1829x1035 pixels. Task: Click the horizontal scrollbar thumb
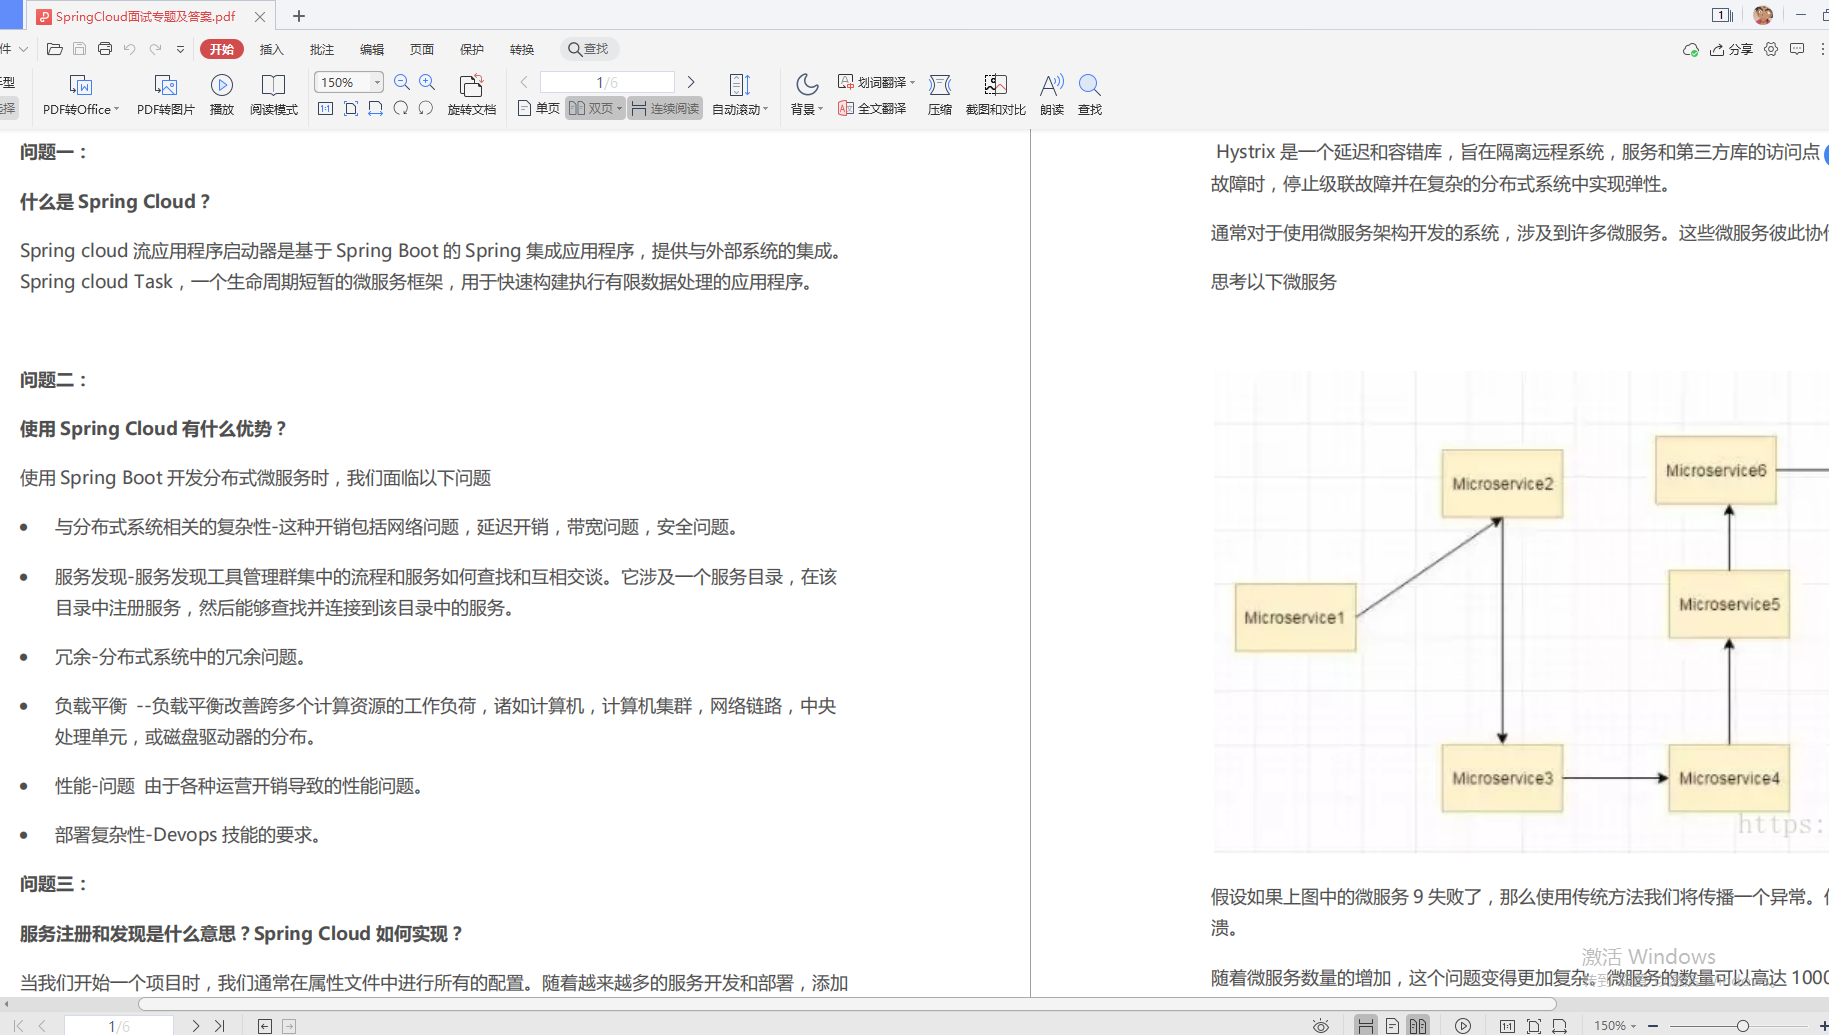point(847,1004)
